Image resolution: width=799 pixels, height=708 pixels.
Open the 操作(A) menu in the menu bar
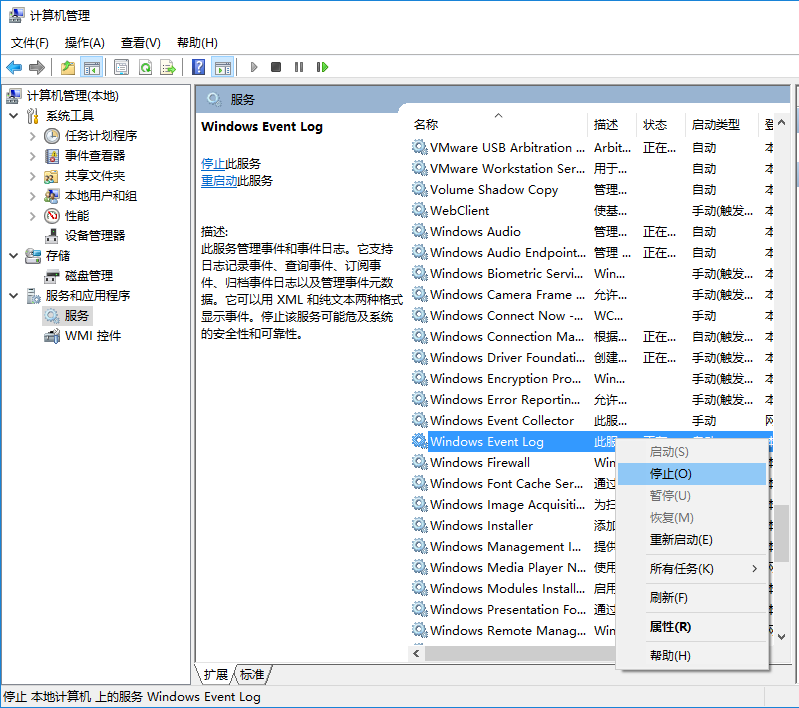coord(84,43)
